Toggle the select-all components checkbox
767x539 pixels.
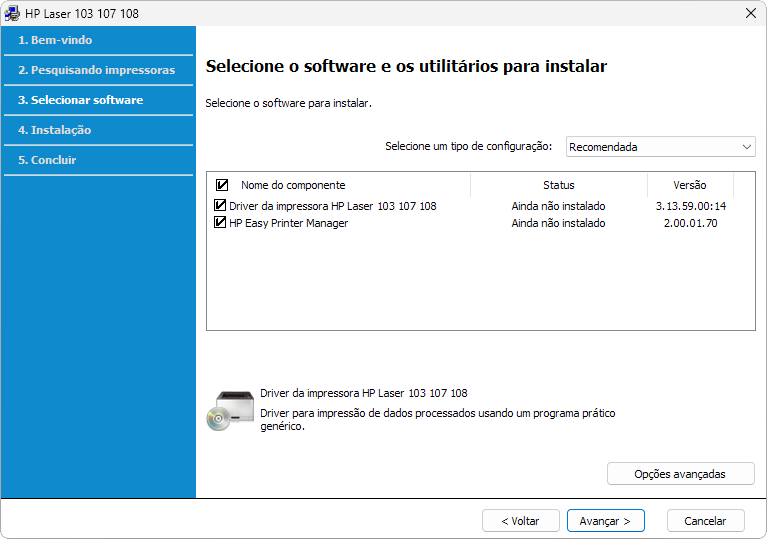tap(222, 185)
